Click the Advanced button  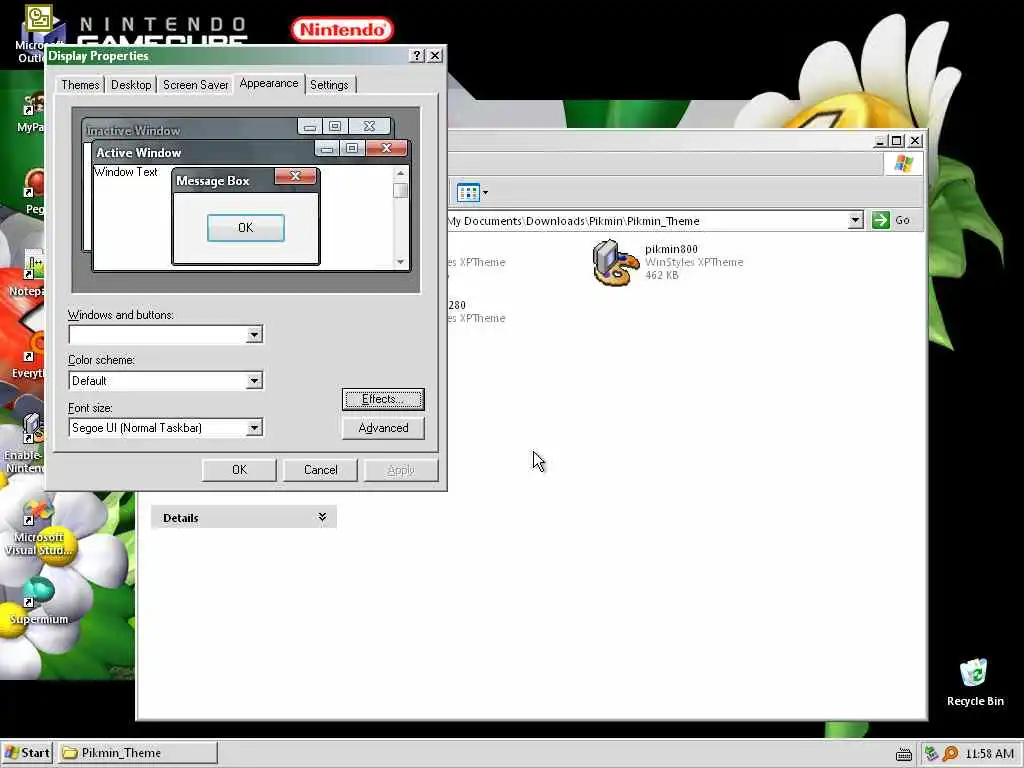[383, 428]
